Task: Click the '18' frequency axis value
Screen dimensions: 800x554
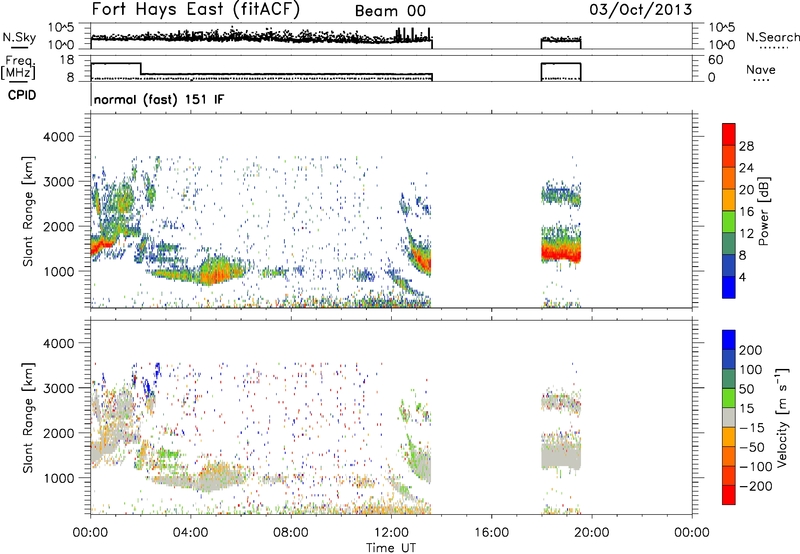Action: tap(67, 60)
